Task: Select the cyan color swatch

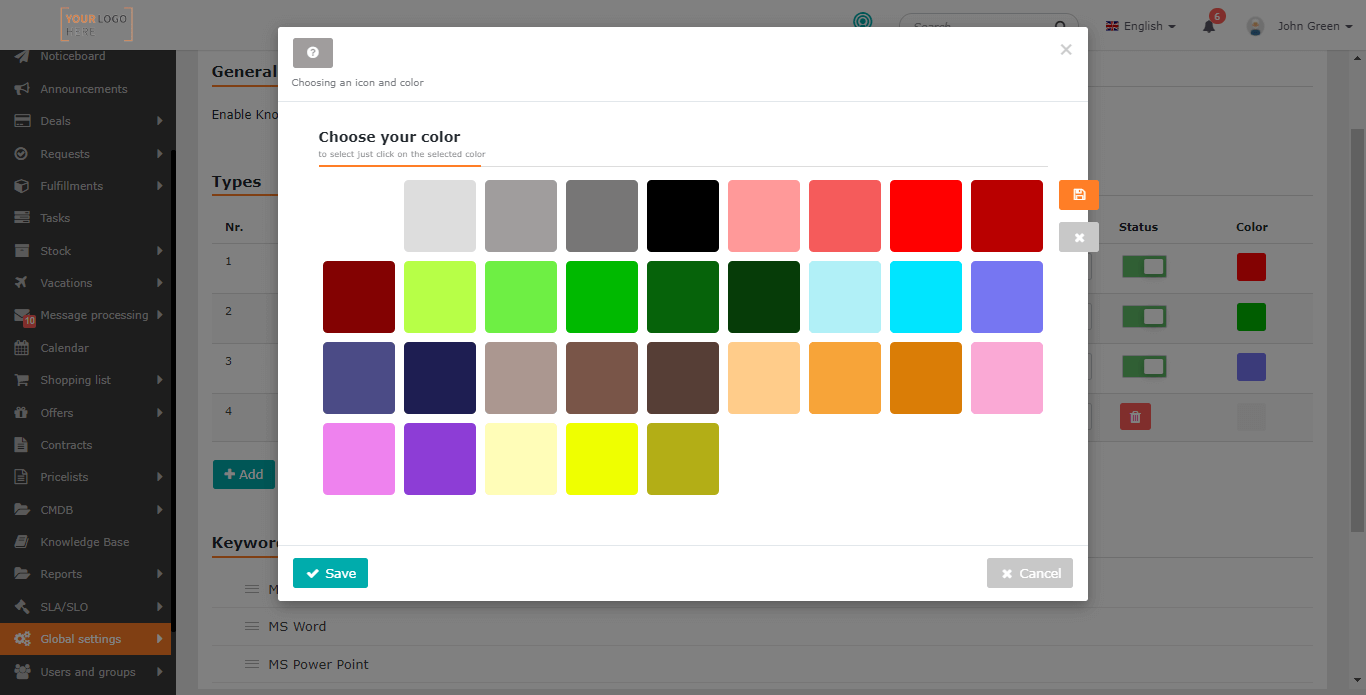Action: click(x=926, y=297)
